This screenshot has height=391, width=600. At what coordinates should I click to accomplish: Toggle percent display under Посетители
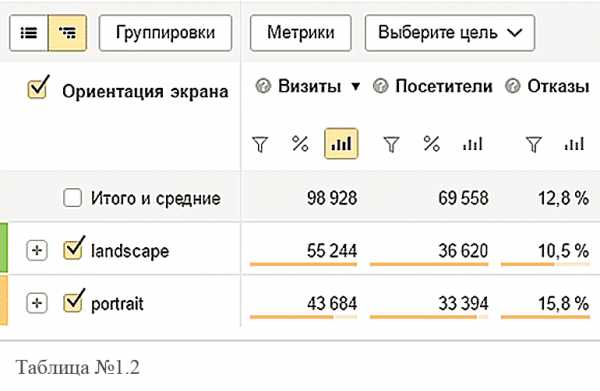[432, 144]
